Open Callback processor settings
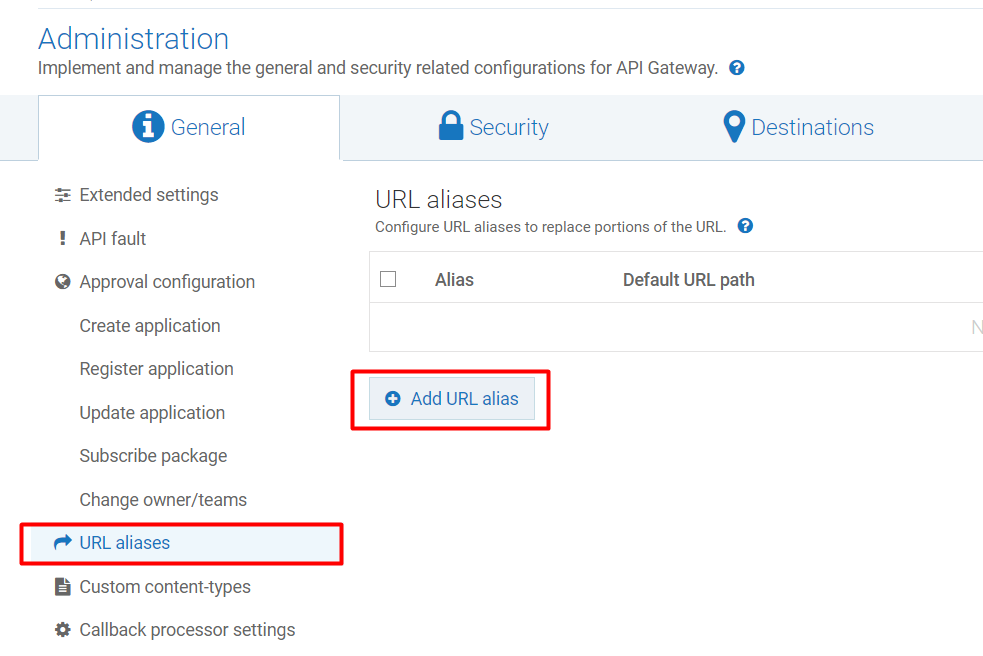 [187, 630]
